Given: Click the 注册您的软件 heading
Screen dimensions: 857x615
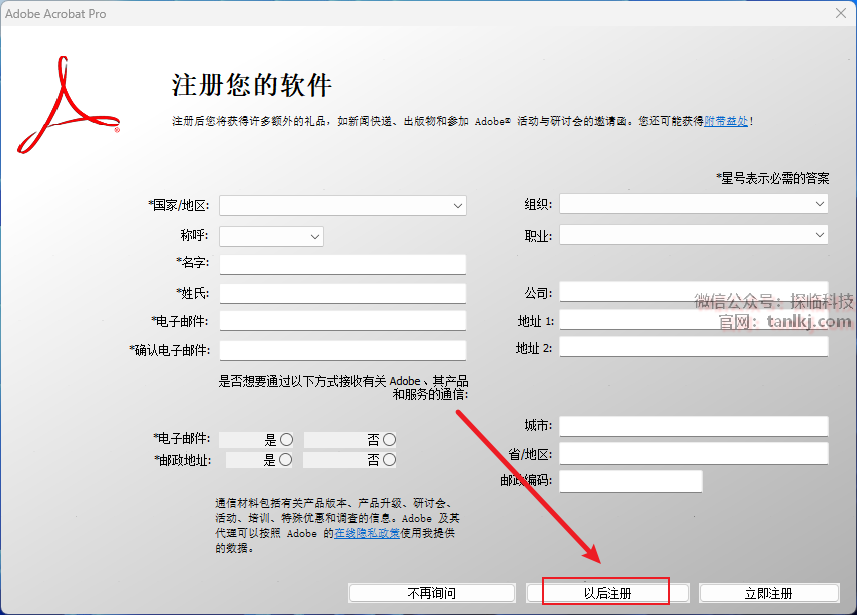Looking at the screenshot, I should (x=251, y=85).
